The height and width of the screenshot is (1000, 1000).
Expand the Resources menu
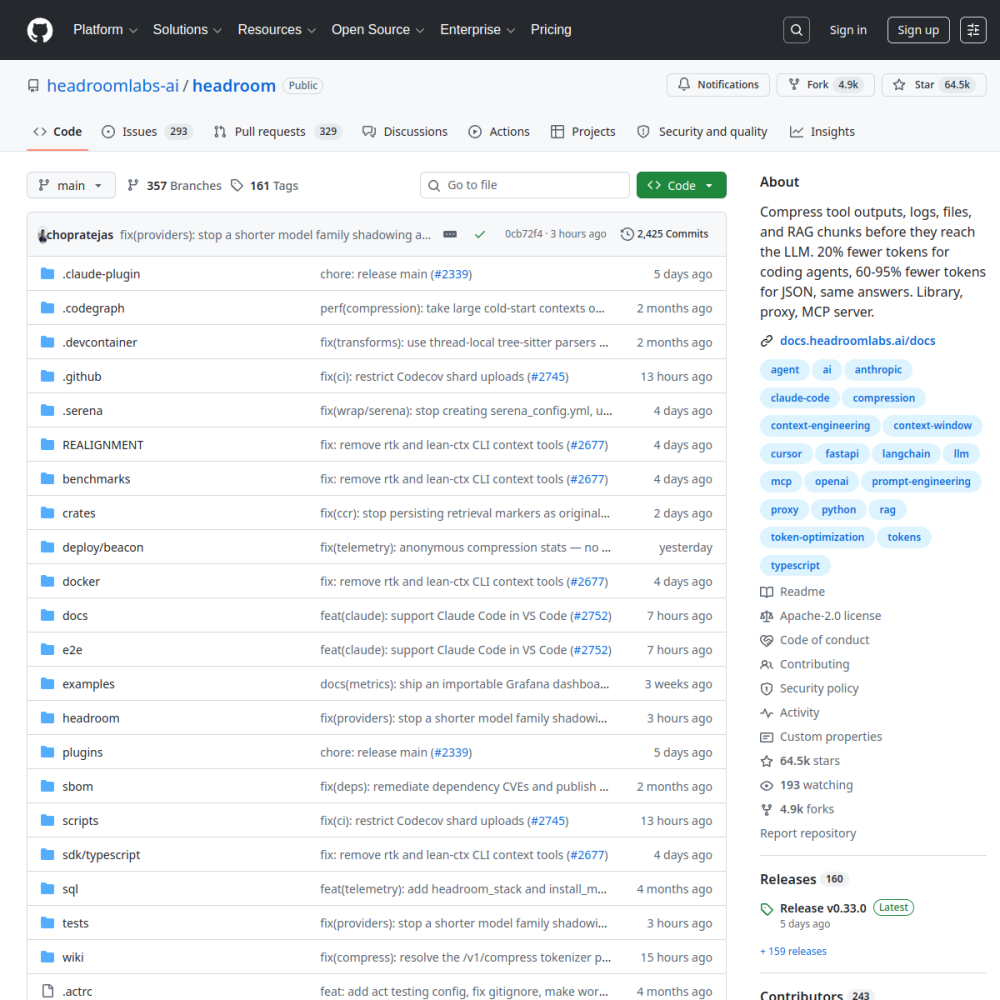click(277, 30)
